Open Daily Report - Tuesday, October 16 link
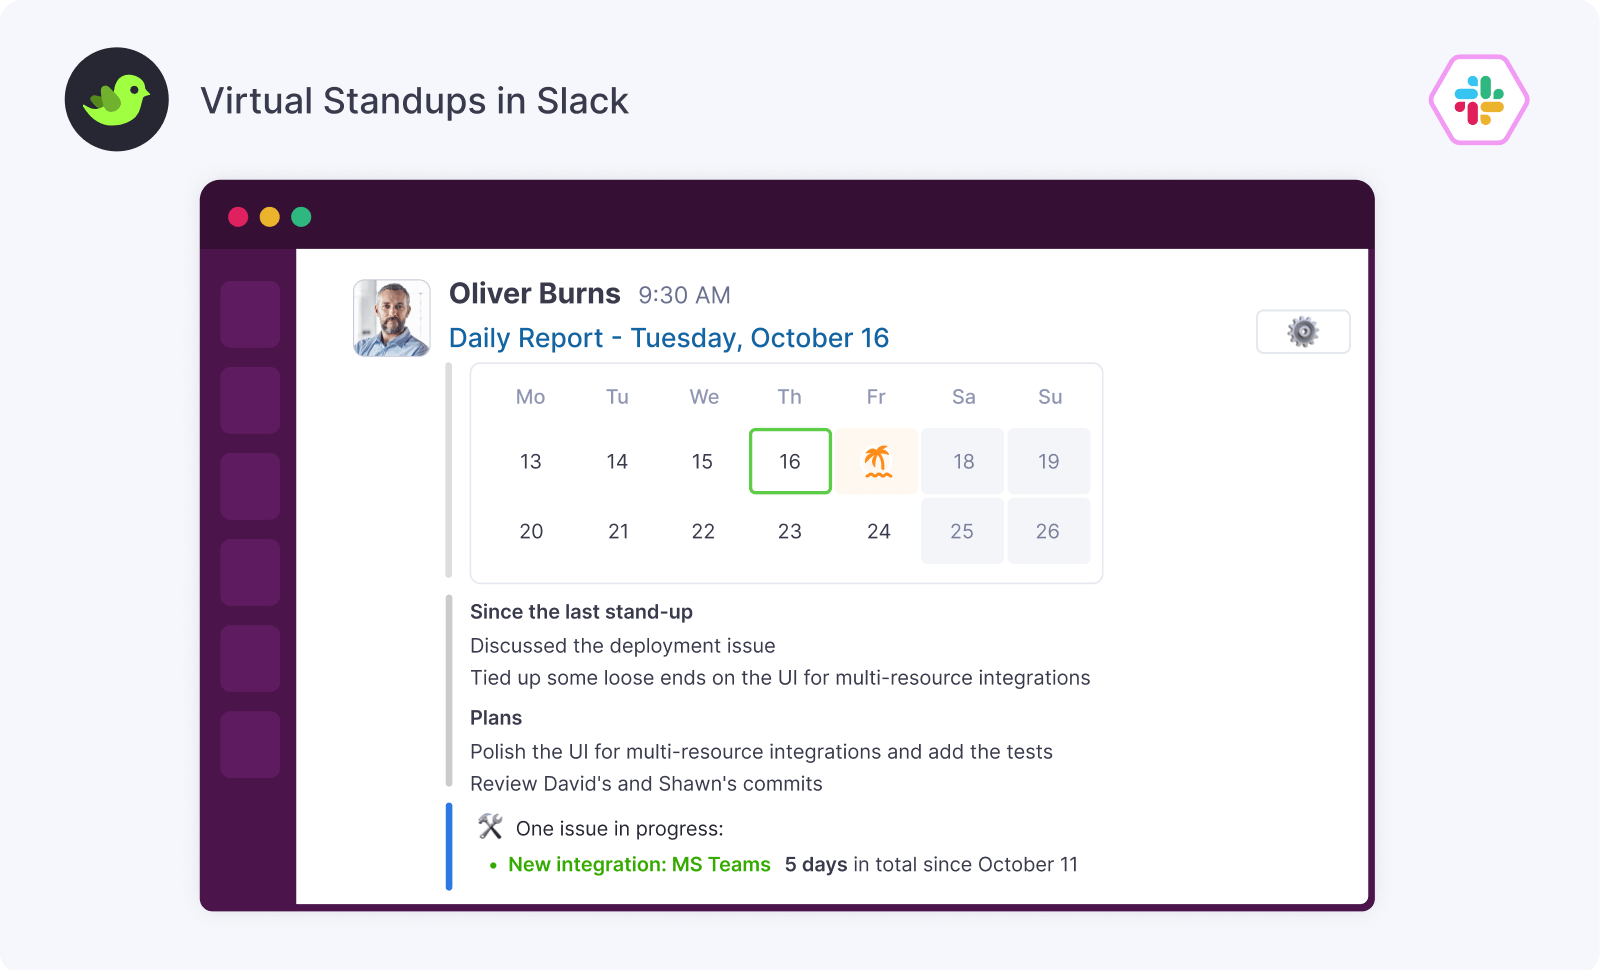This screenshot has height=970, width=1600. coord(668,338)
